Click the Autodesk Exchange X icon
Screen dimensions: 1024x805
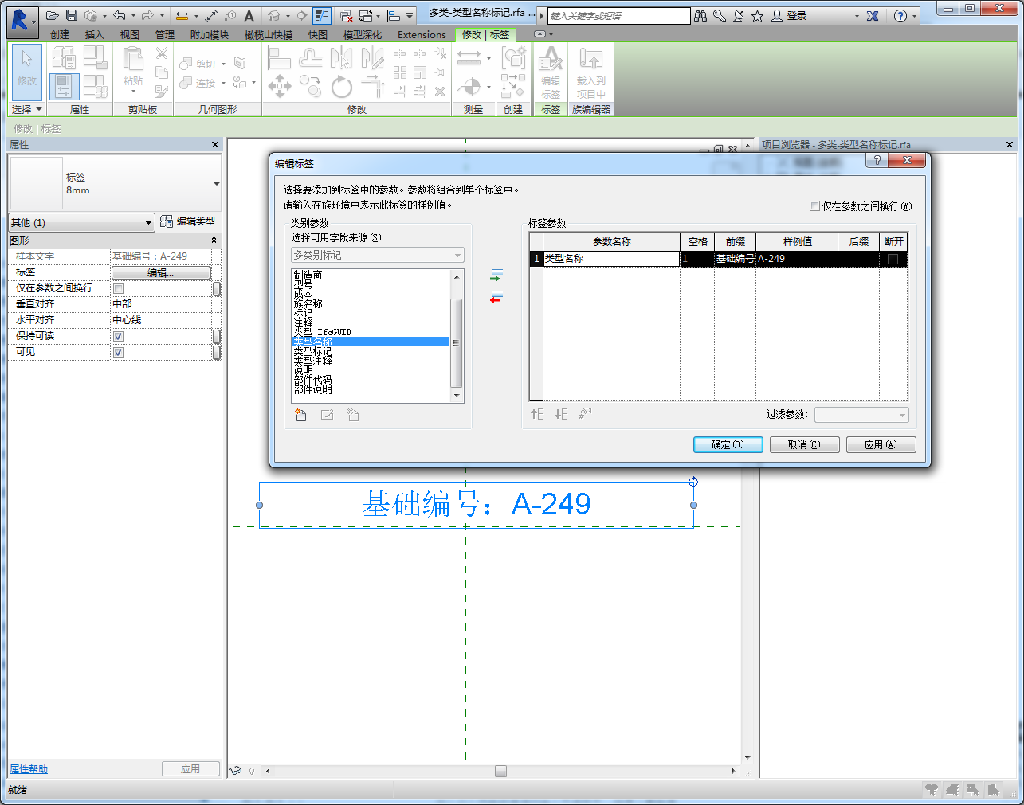872,16
